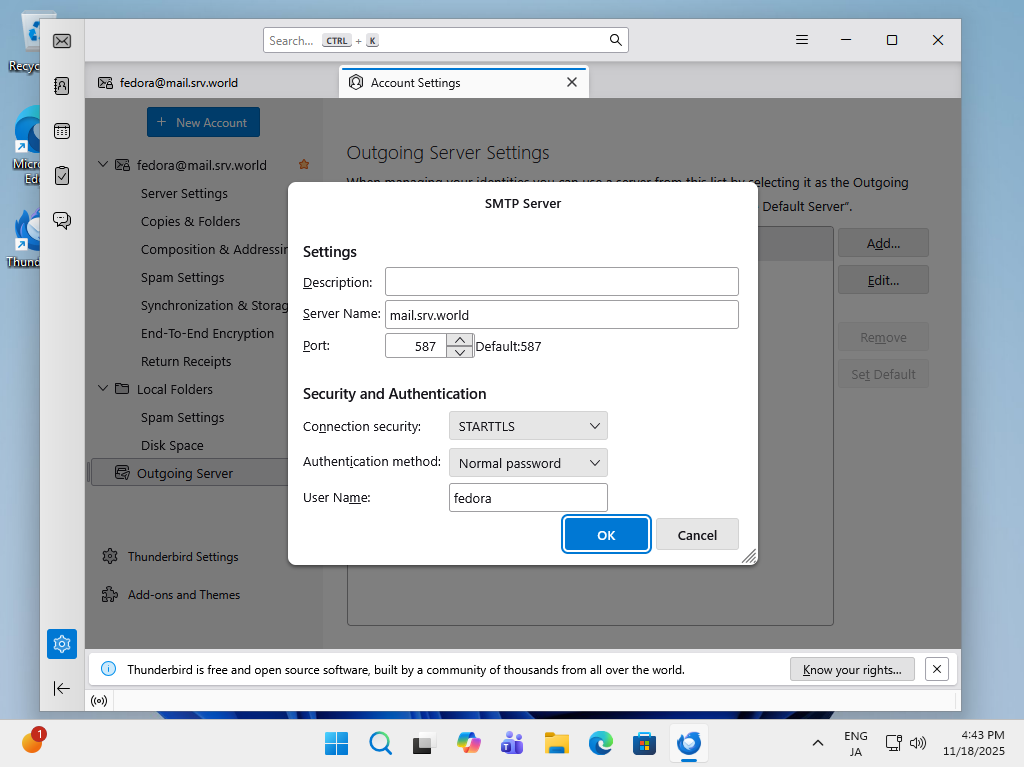Launch Thunderbird from the taskbar
1024x767 pixels.
point(688,743)
